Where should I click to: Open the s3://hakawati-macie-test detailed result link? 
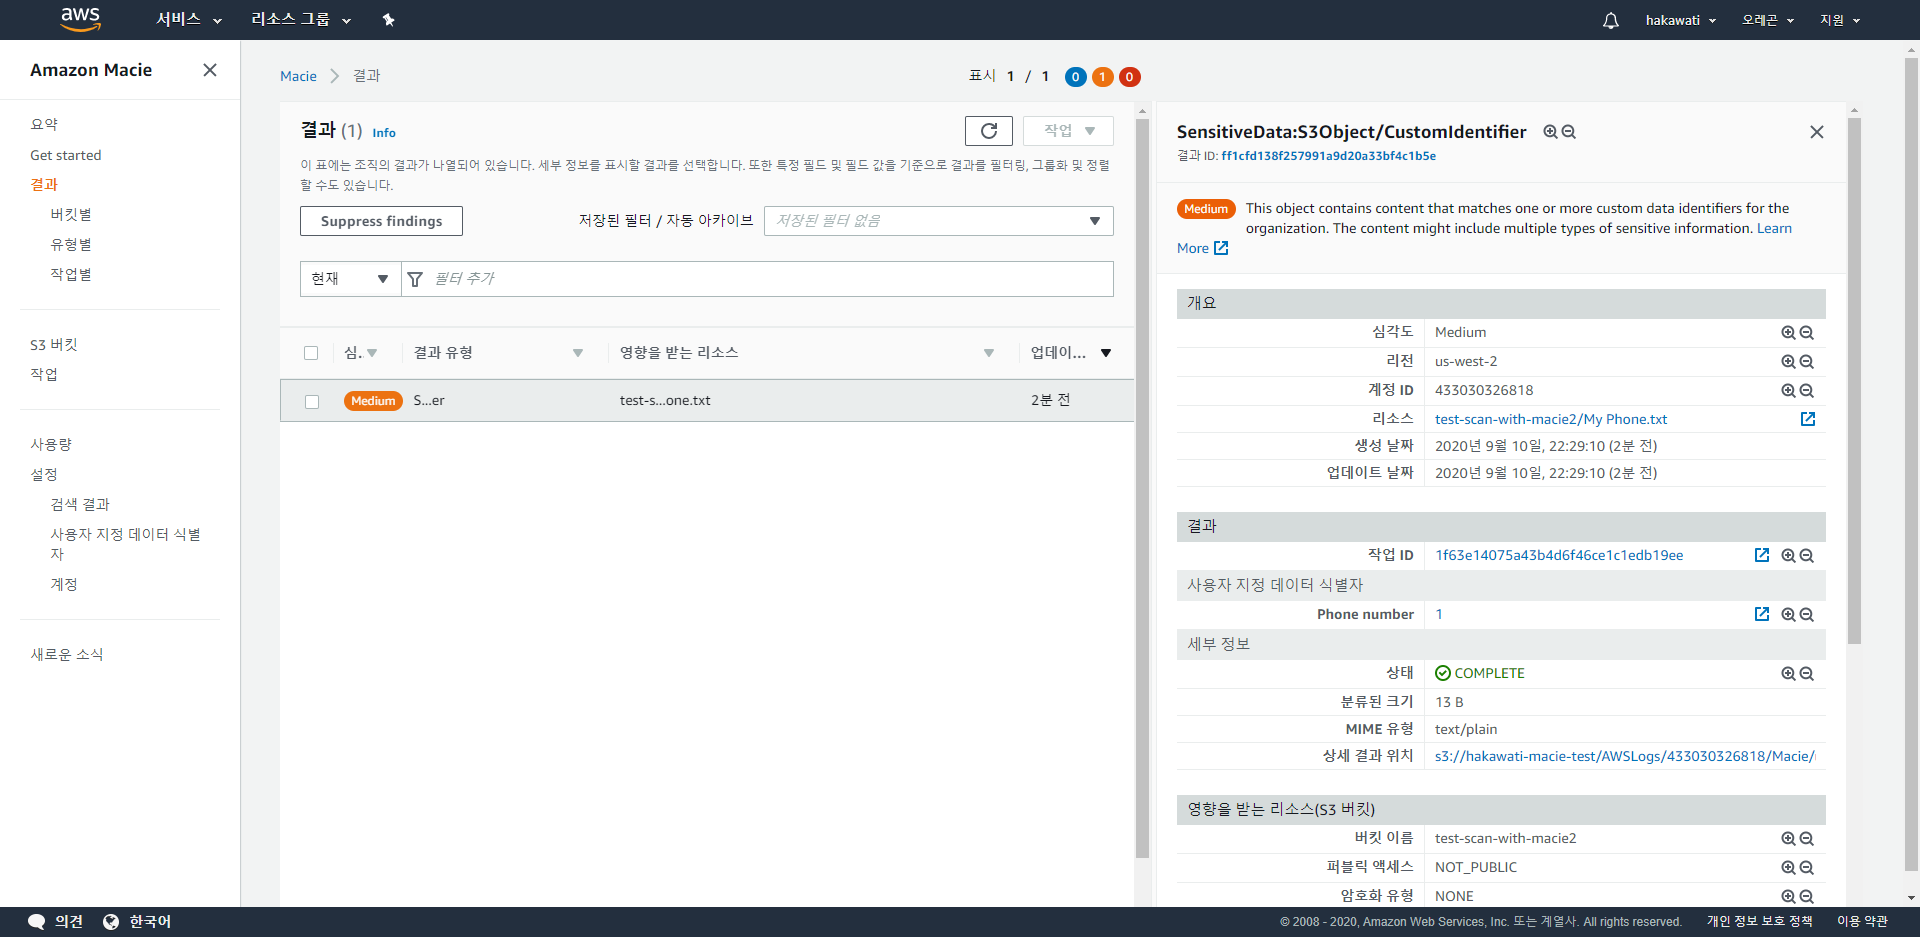[x=1625, y=756]
